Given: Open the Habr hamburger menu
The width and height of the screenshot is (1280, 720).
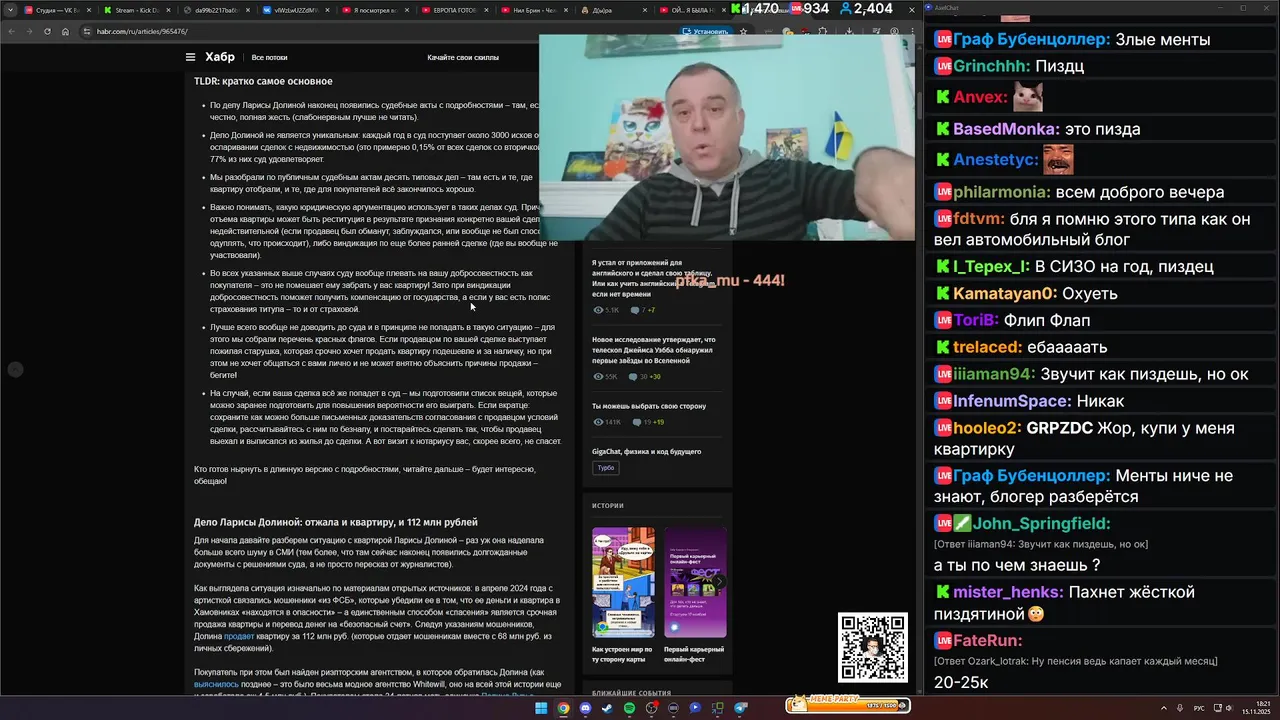Looking at the screenshot, I should (190, 57).
